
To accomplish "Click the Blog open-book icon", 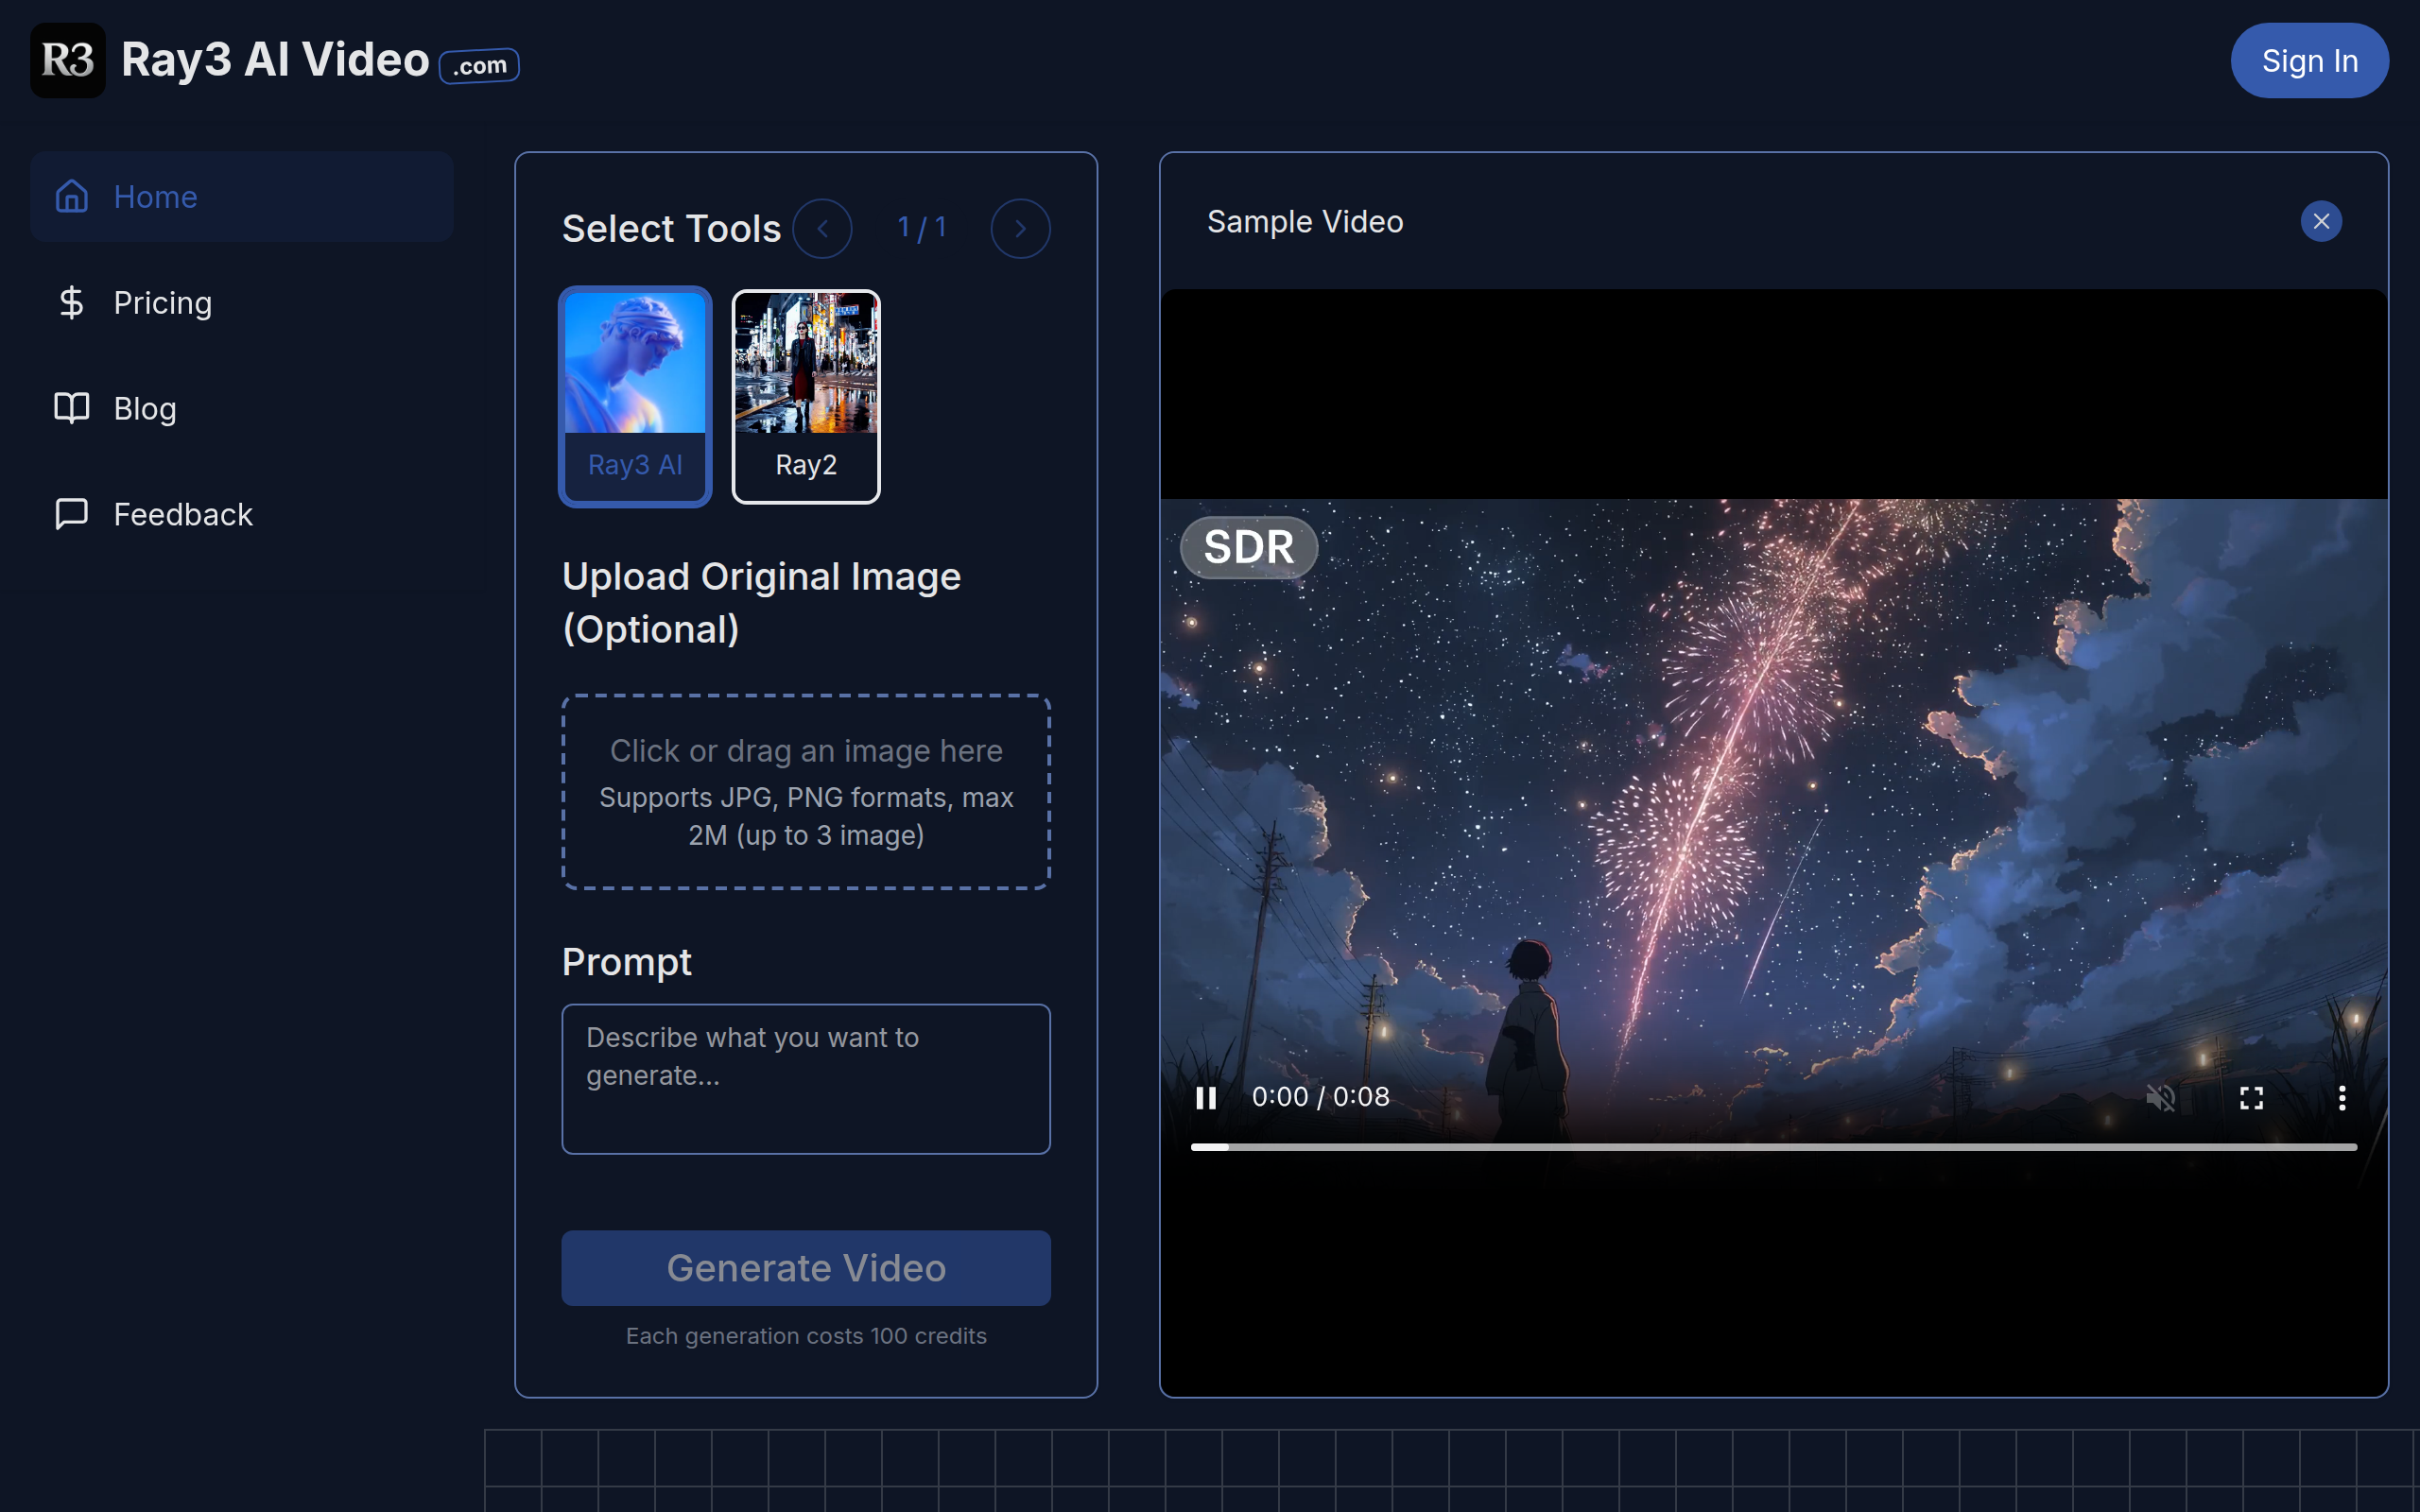I will [x=72, y=408].
